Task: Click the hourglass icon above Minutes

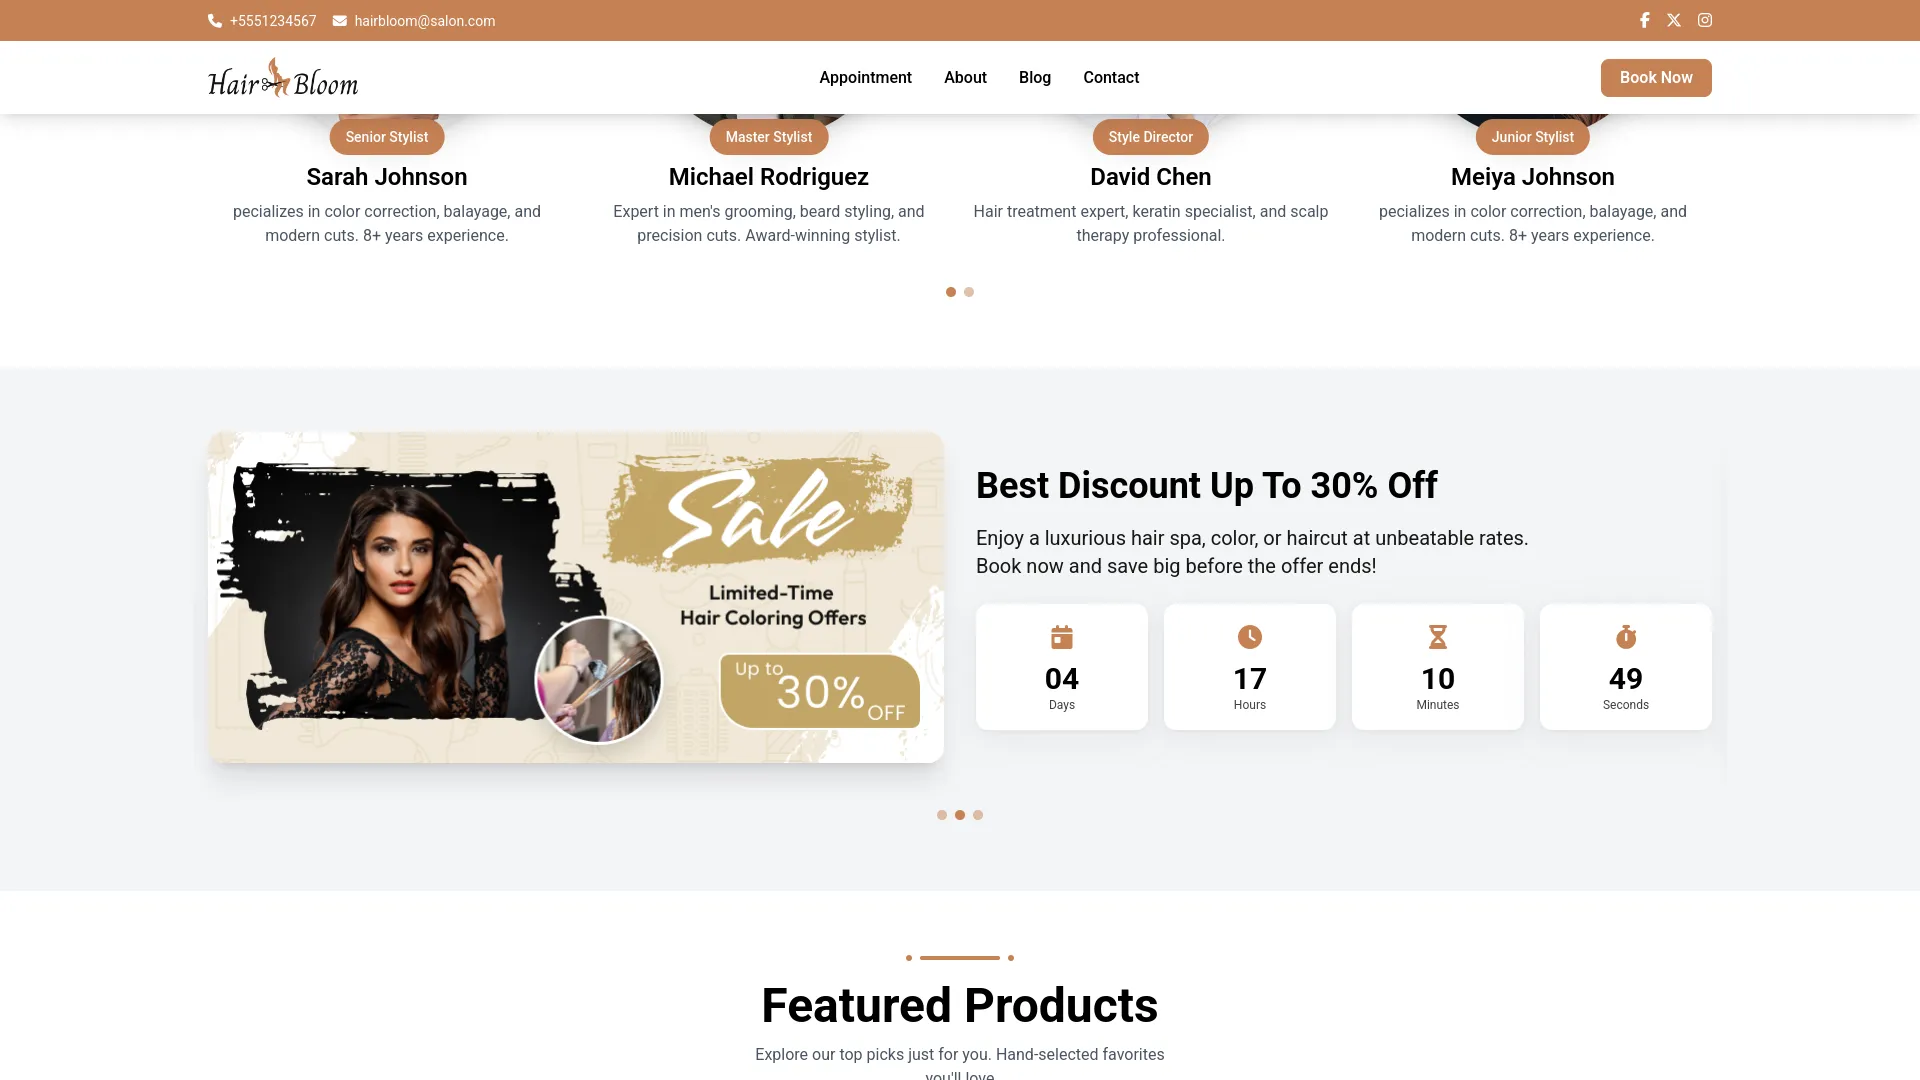Action: click(x=1438, y=637)
